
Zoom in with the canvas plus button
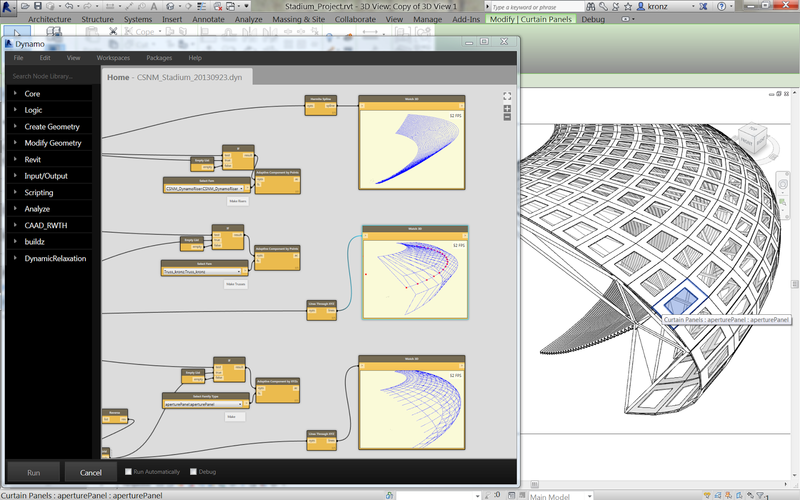(x=508, y=108)
